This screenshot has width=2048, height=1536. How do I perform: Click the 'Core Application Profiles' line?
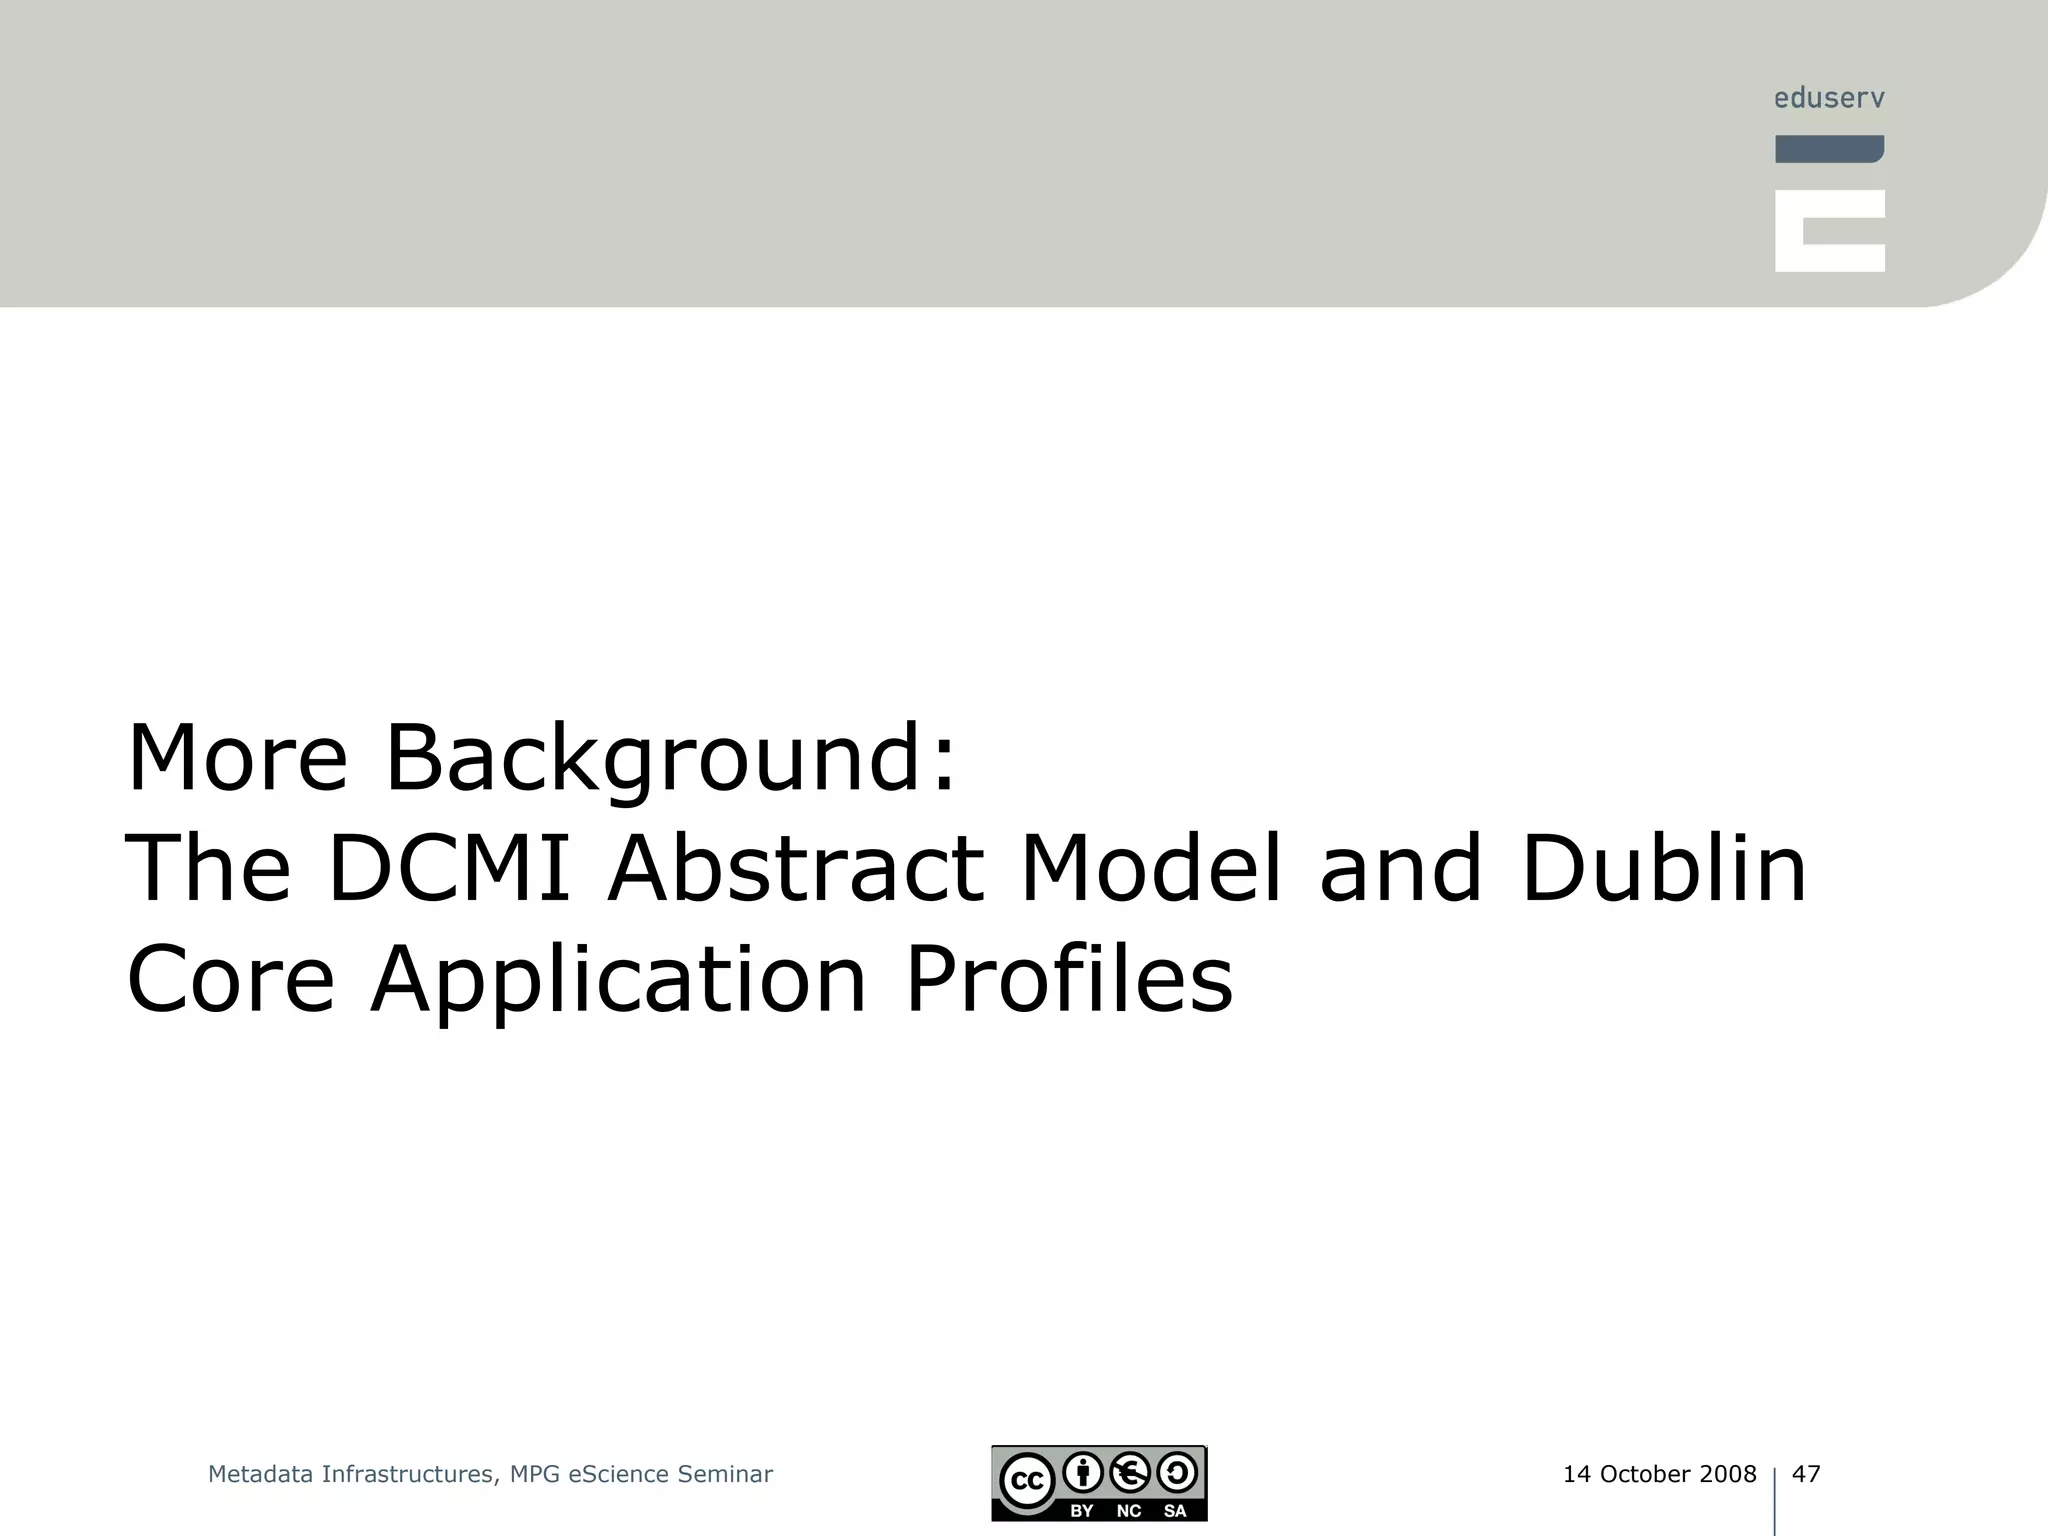point(680,980)
